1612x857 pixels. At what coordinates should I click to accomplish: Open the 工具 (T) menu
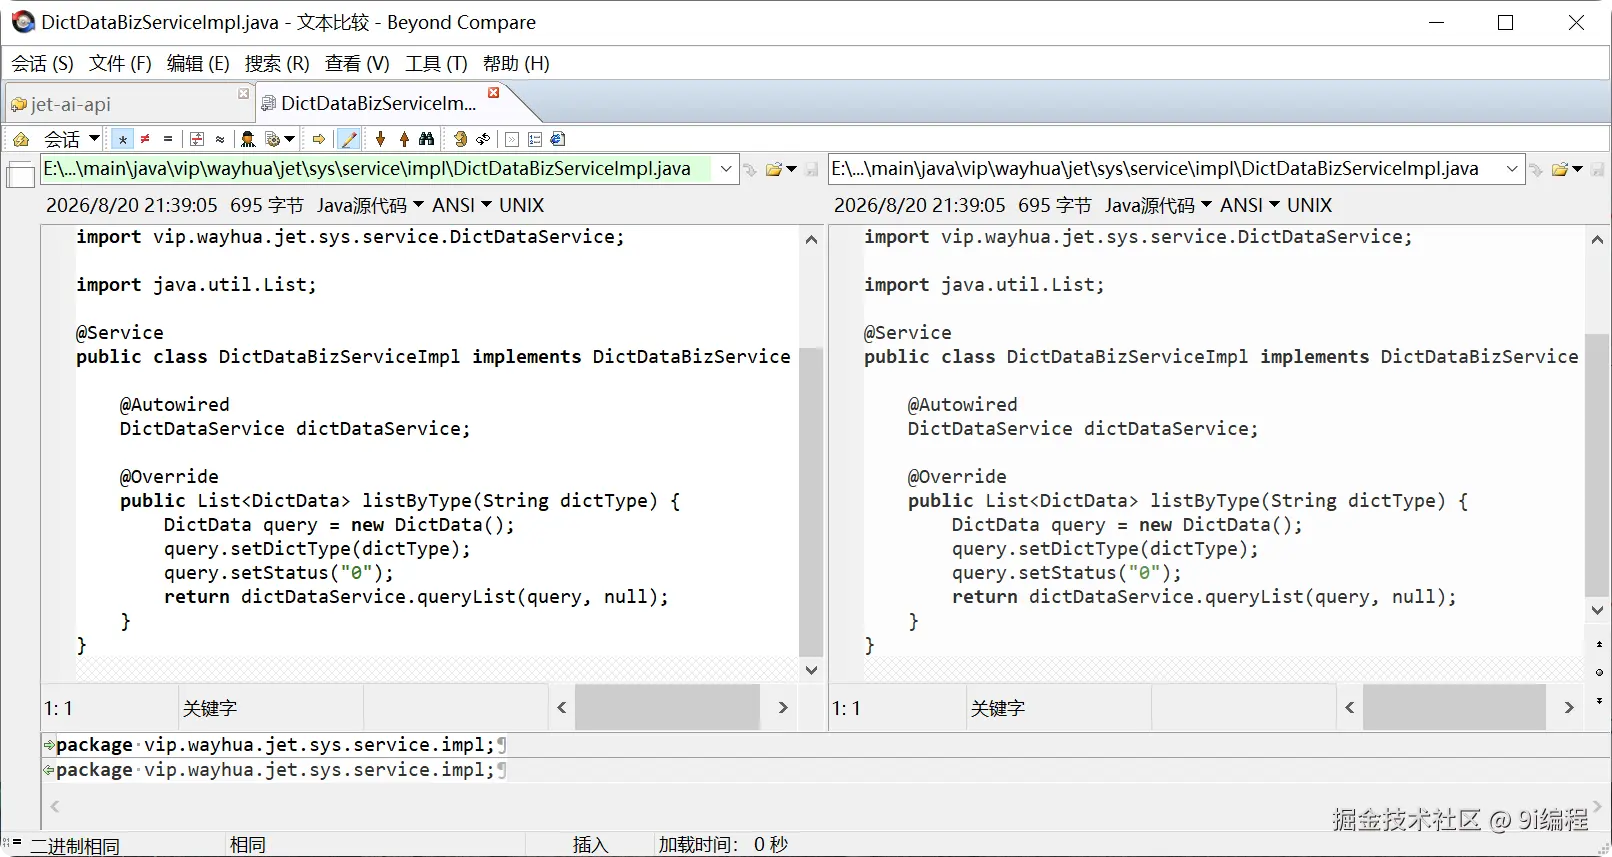point(436,63)
